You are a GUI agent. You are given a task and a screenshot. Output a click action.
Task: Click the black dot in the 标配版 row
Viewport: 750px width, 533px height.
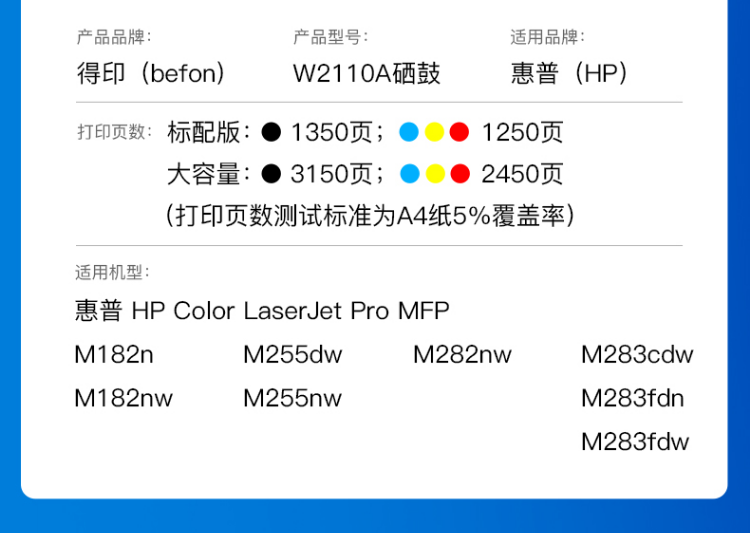tap(271, 132)
